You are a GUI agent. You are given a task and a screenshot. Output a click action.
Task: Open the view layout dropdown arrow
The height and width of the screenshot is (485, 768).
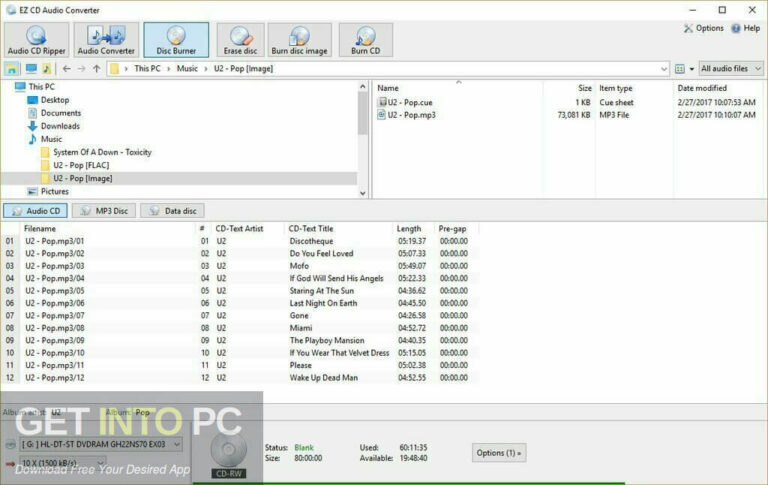pyautogui.click(x=692, y=69)
